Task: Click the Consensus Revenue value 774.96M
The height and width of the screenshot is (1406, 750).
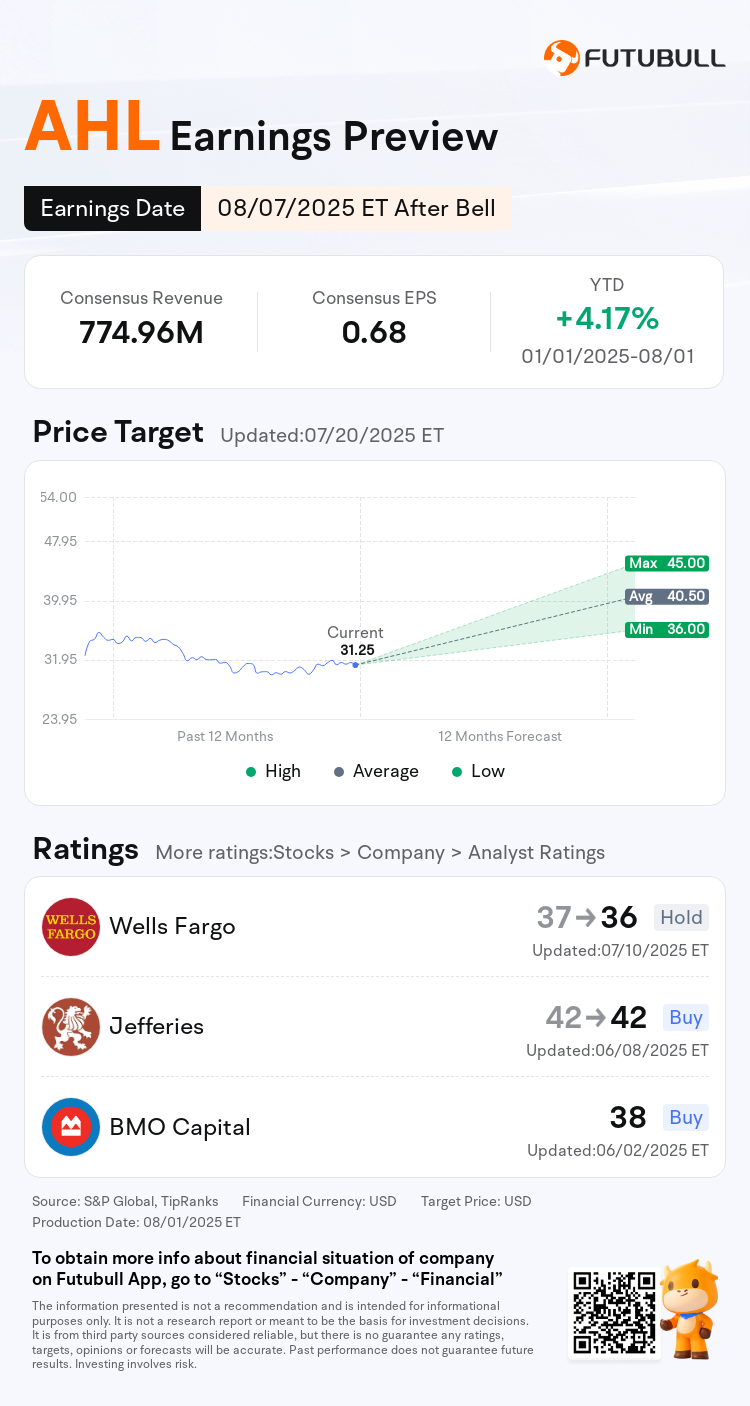Action: [x=141, y=332]
